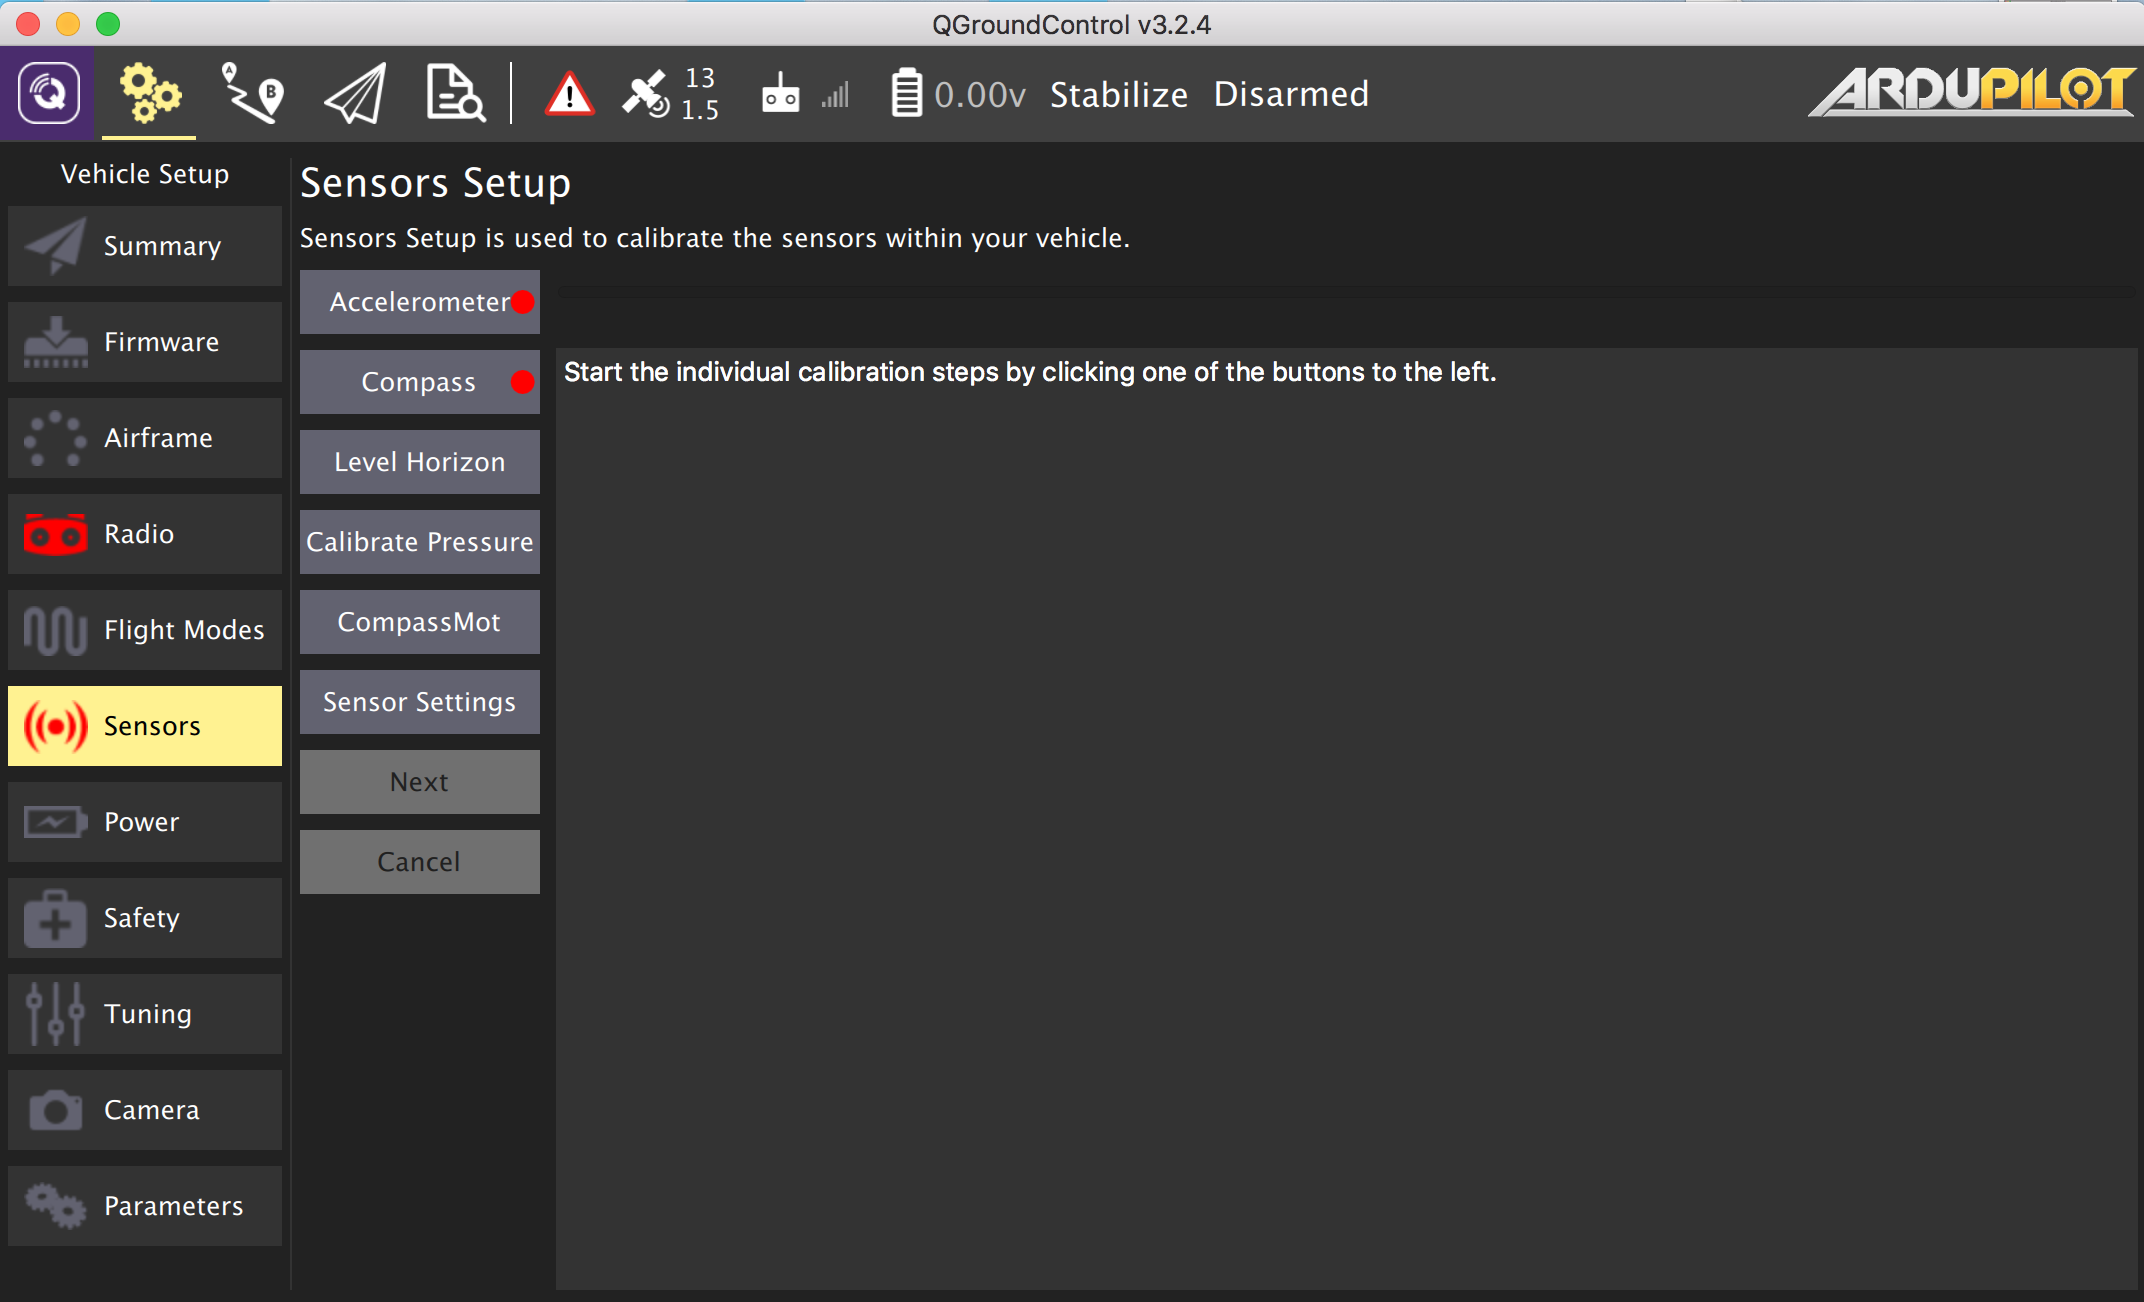Click the Vehicle Setup gears icon
Image resolution: width=2144 pixels, height=1302 pixels.
coord(149,93)
